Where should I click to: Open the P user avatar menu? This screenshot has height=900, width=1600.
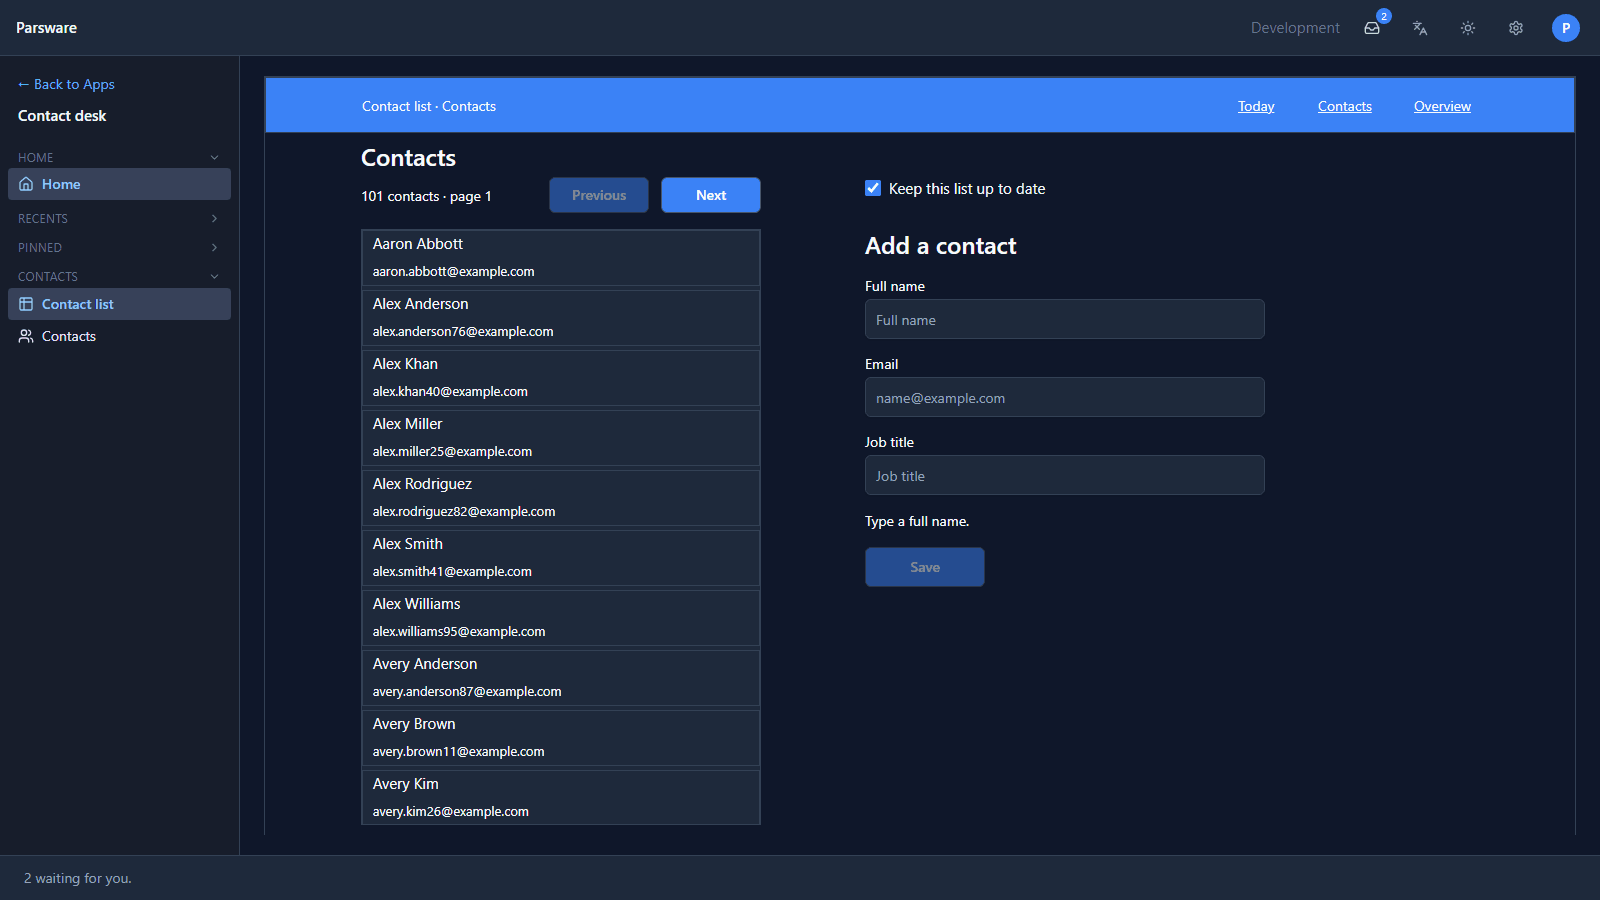click(1566, 28)
